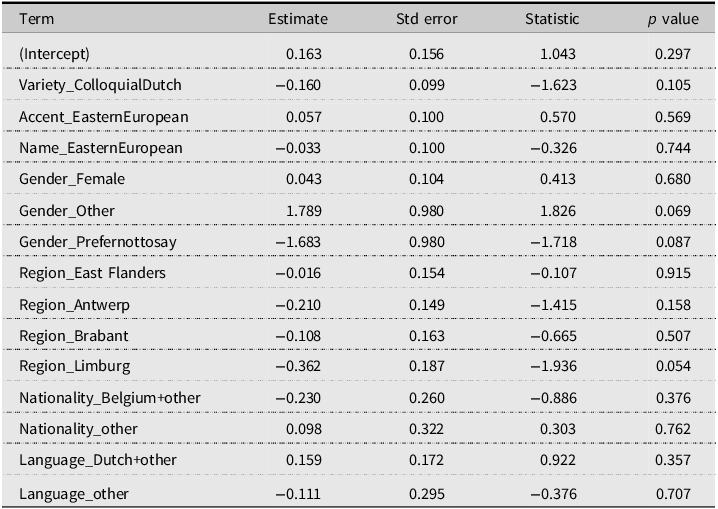
Task: Click the Region_East Flanders row label
Action: (92, 274)
